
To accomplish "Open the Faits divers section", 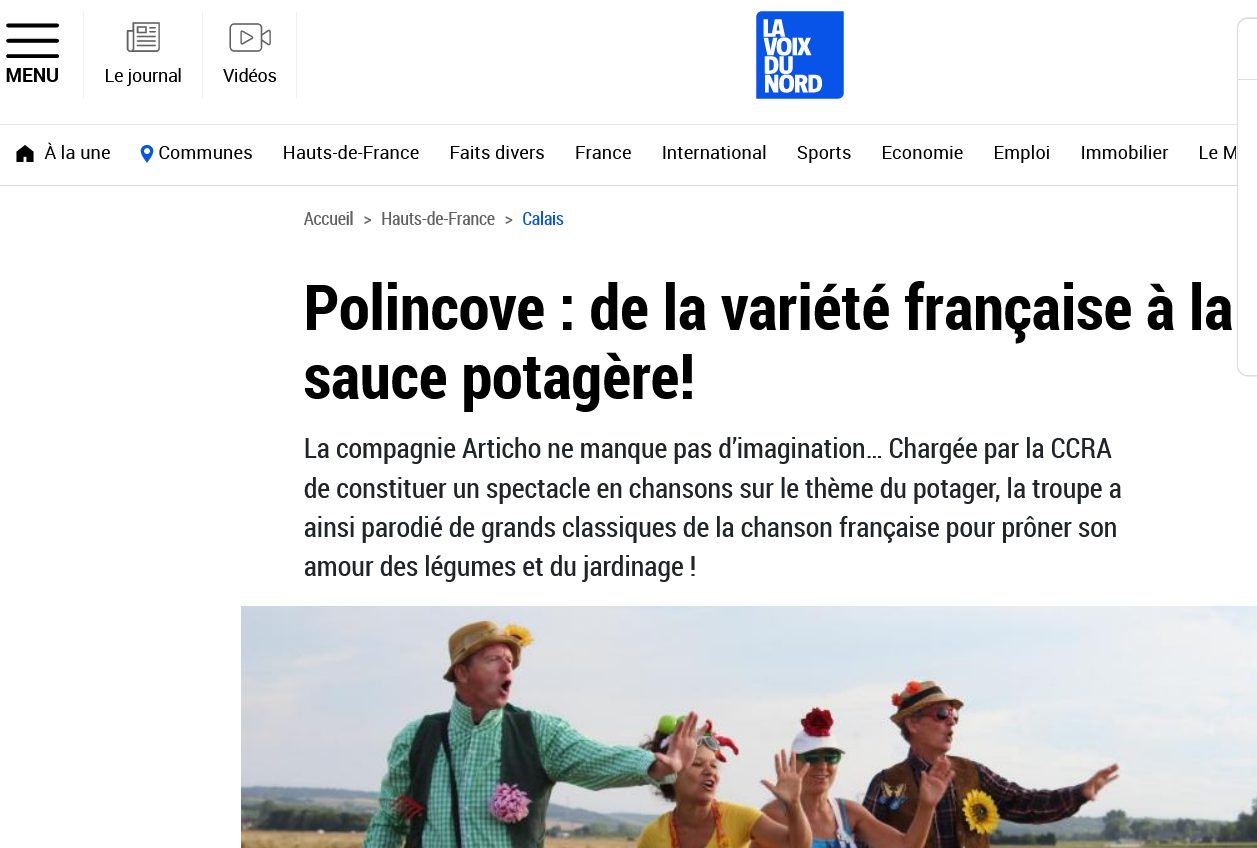I will [497, 153].
